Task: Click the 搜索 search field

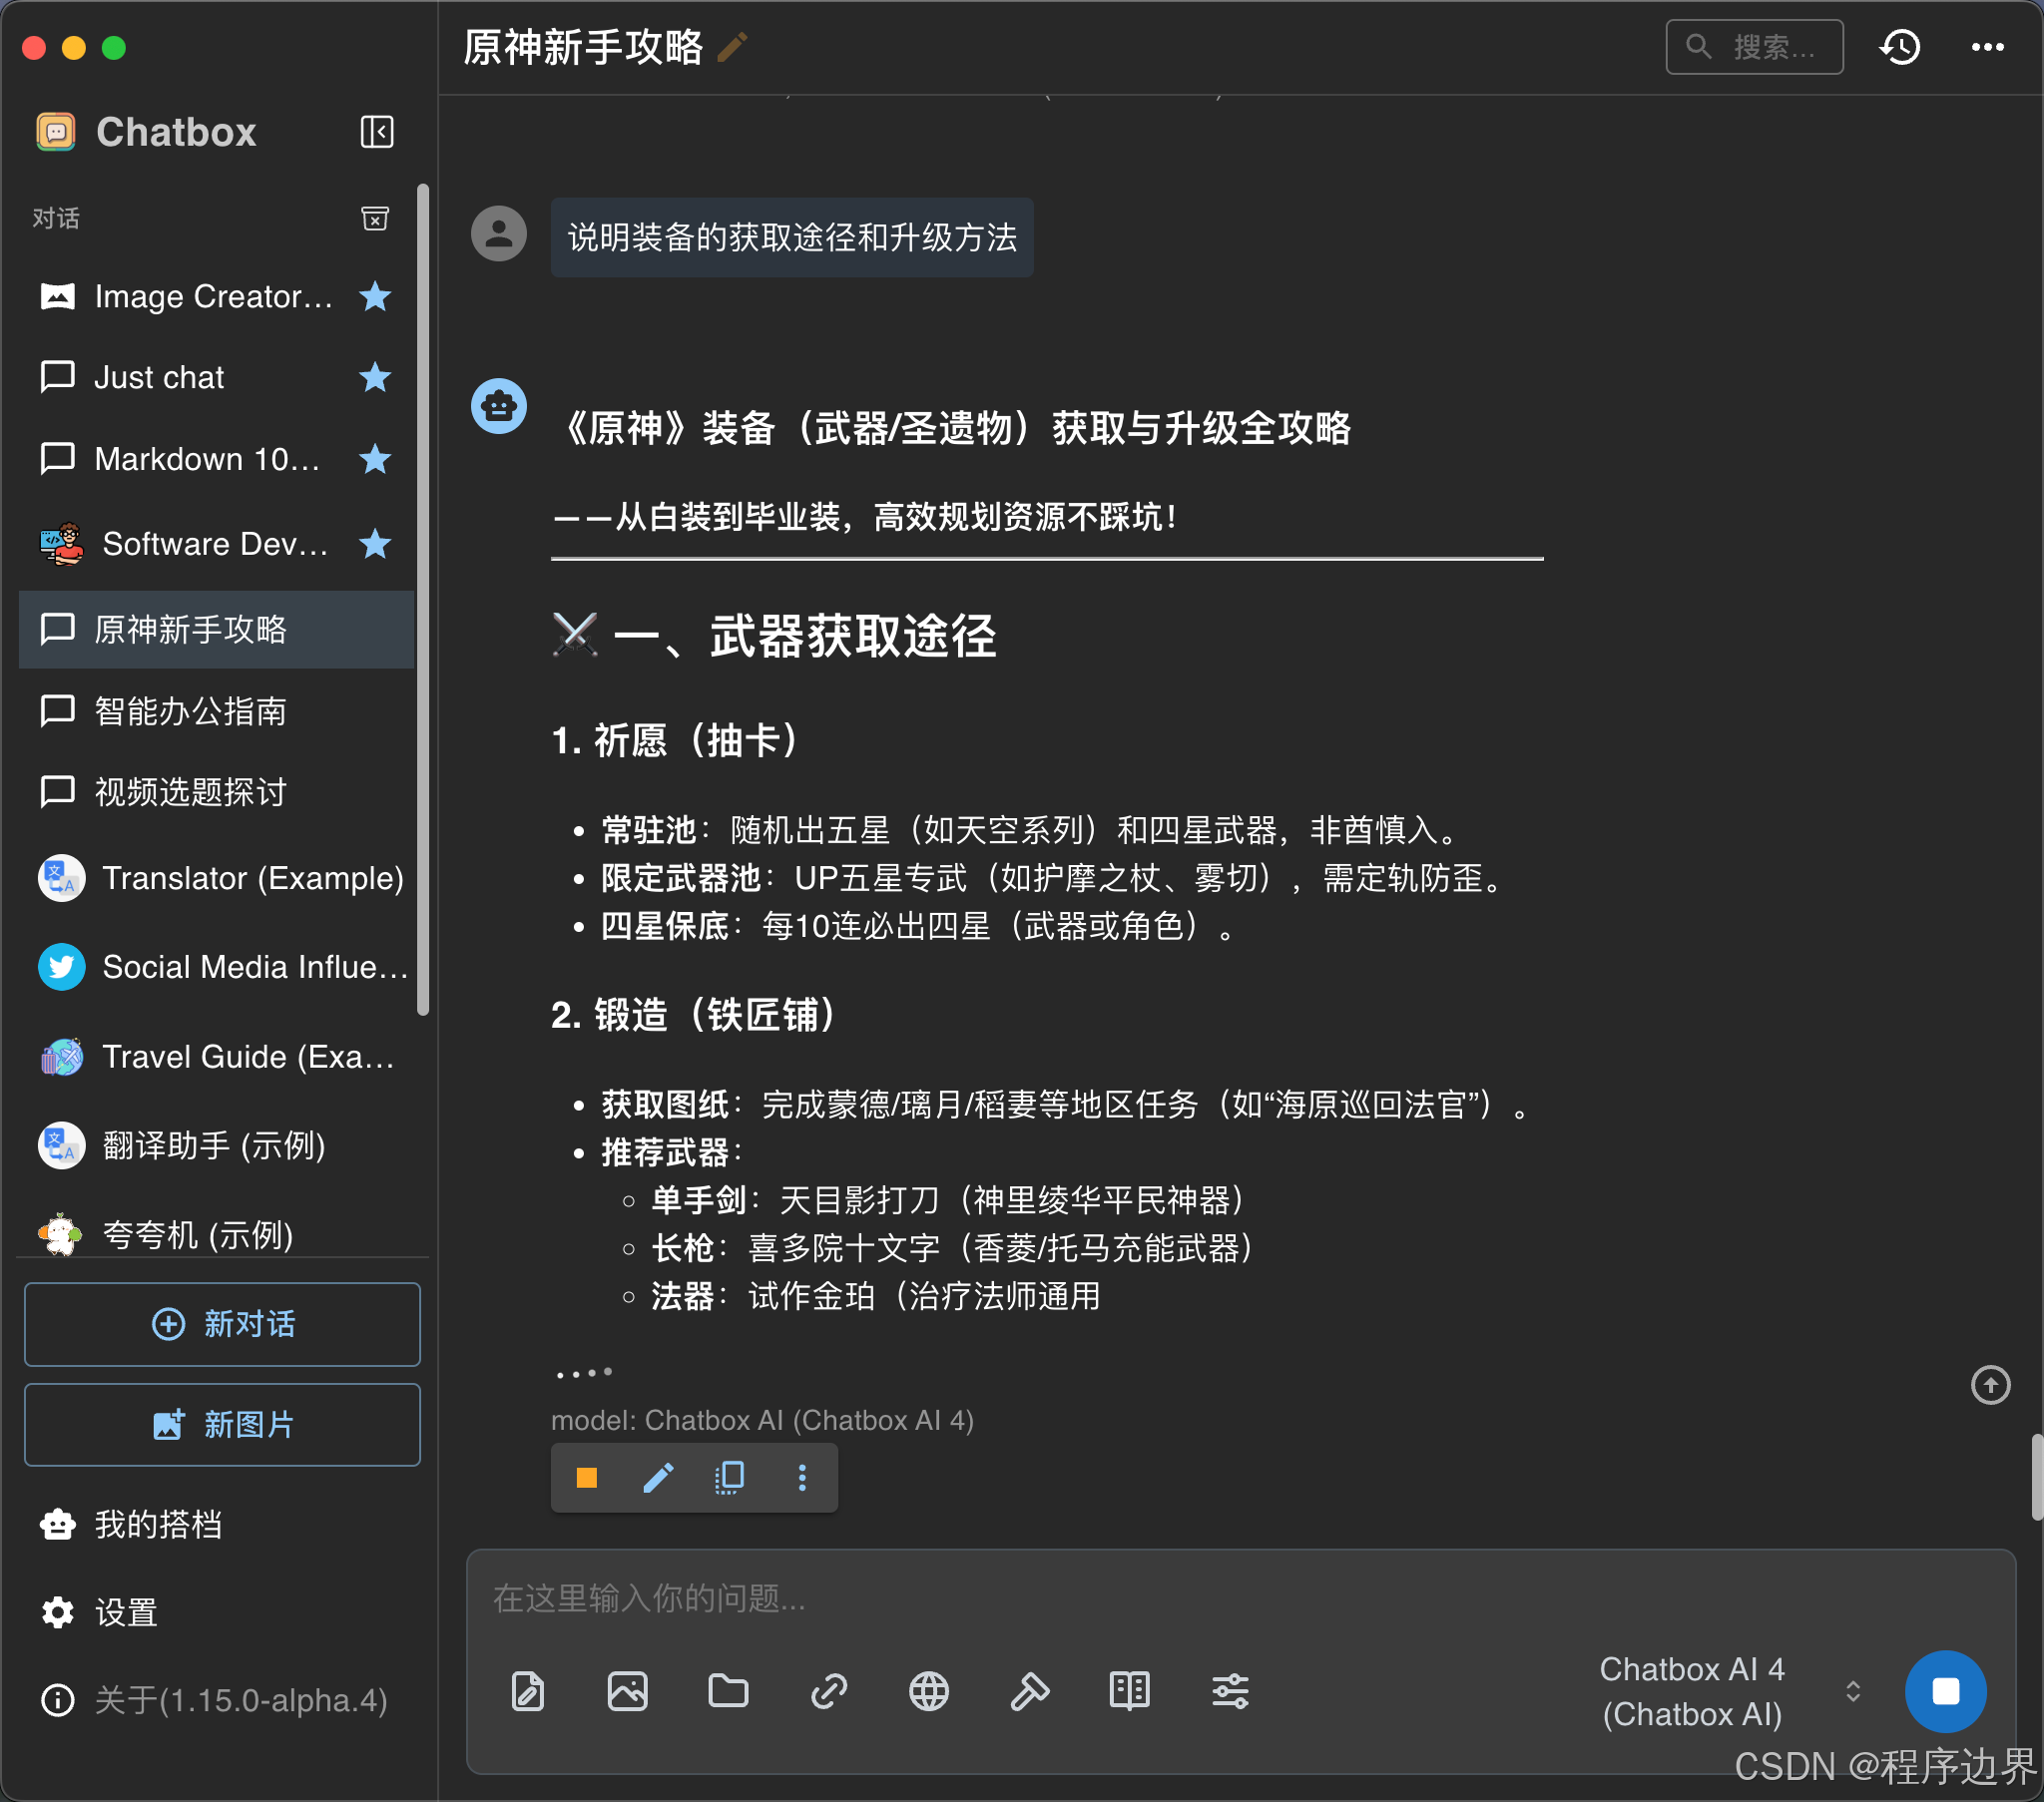Action: tap(1754, 47)
